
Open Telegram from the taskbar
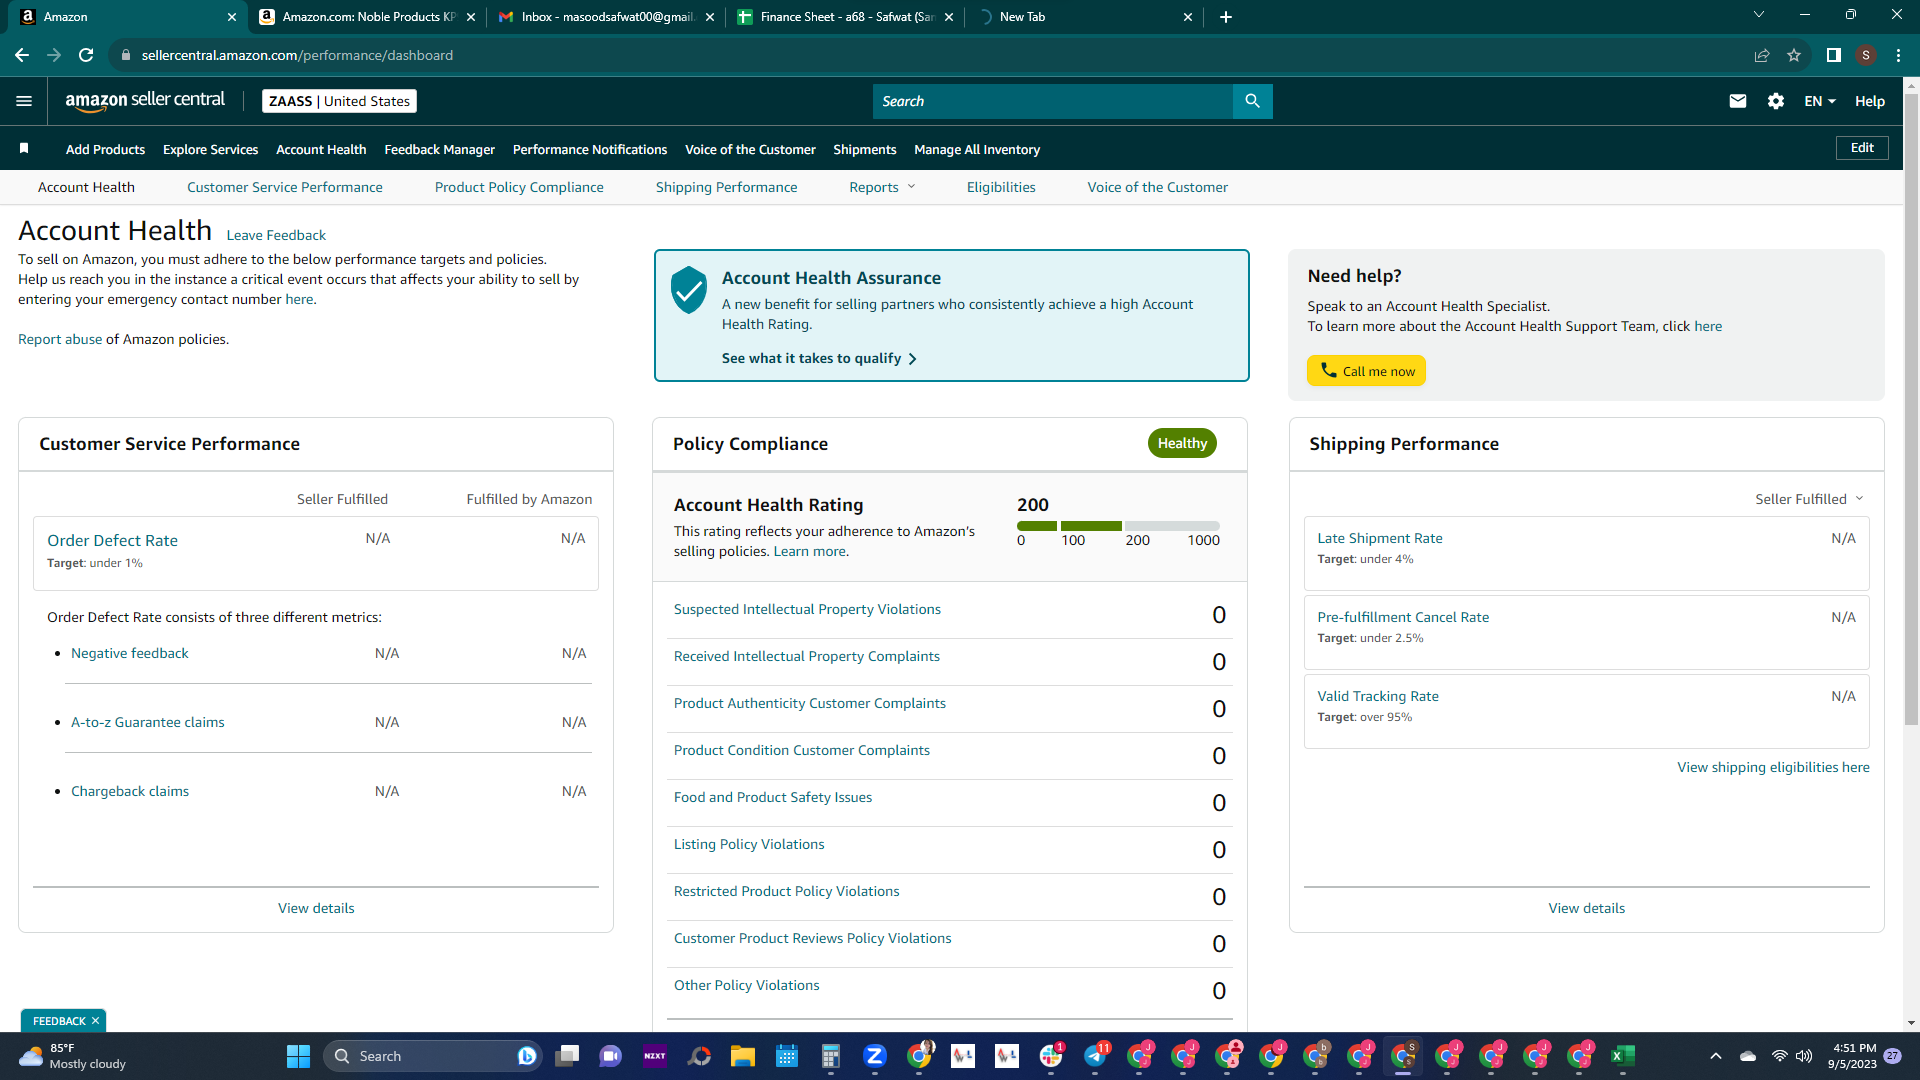(x=1095, y=1056)
